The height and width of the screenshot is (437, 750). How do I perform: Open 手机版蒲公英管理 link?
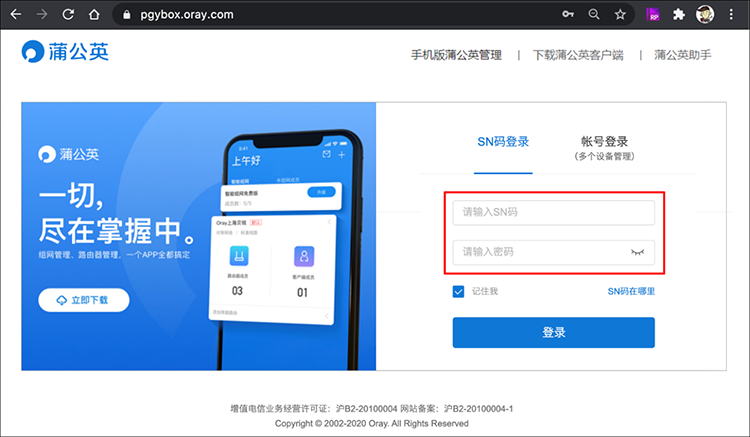(x=456, y=55)
